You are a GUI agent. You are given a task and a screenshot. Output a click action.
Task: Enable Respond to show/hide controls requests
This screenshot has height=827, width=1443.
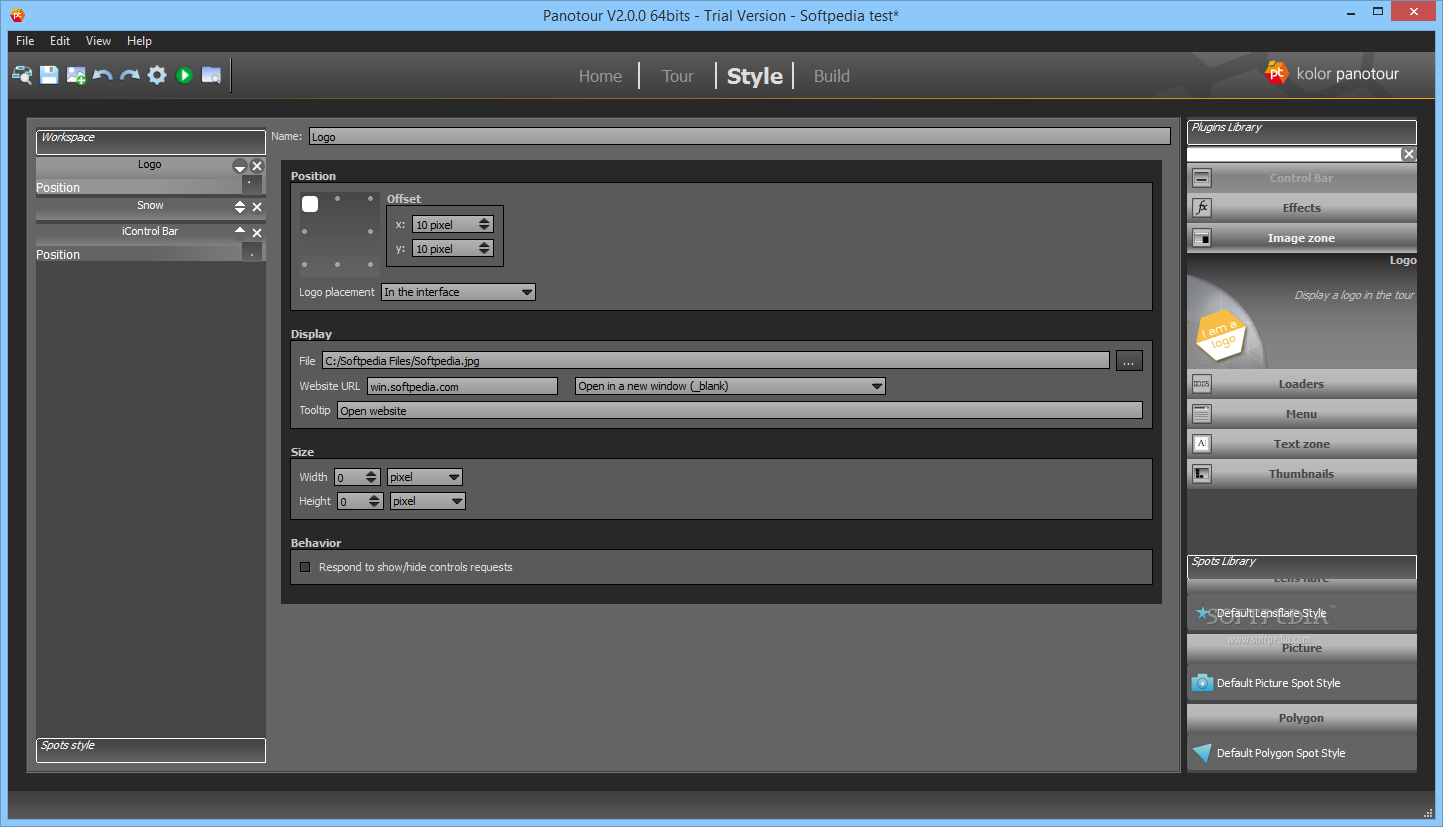pos(306,567)
